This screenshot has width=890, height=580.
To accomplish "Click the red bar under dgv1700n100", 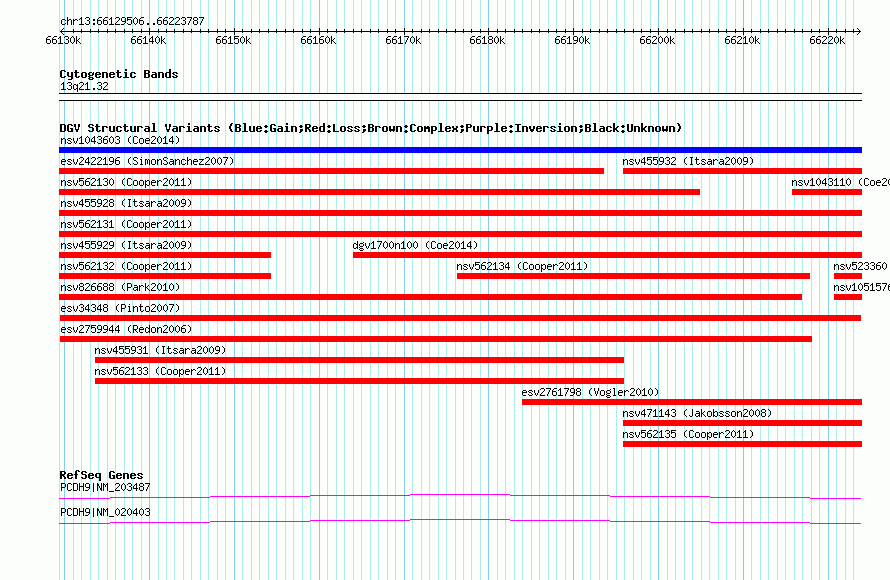I will [607, 255].
